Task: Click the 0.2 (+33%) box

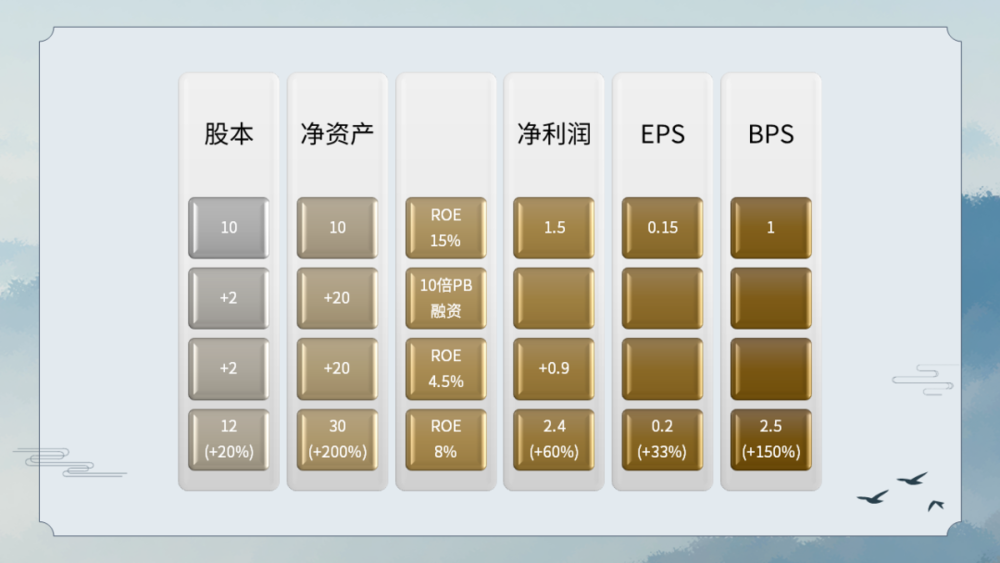Action: coord(662,439)
